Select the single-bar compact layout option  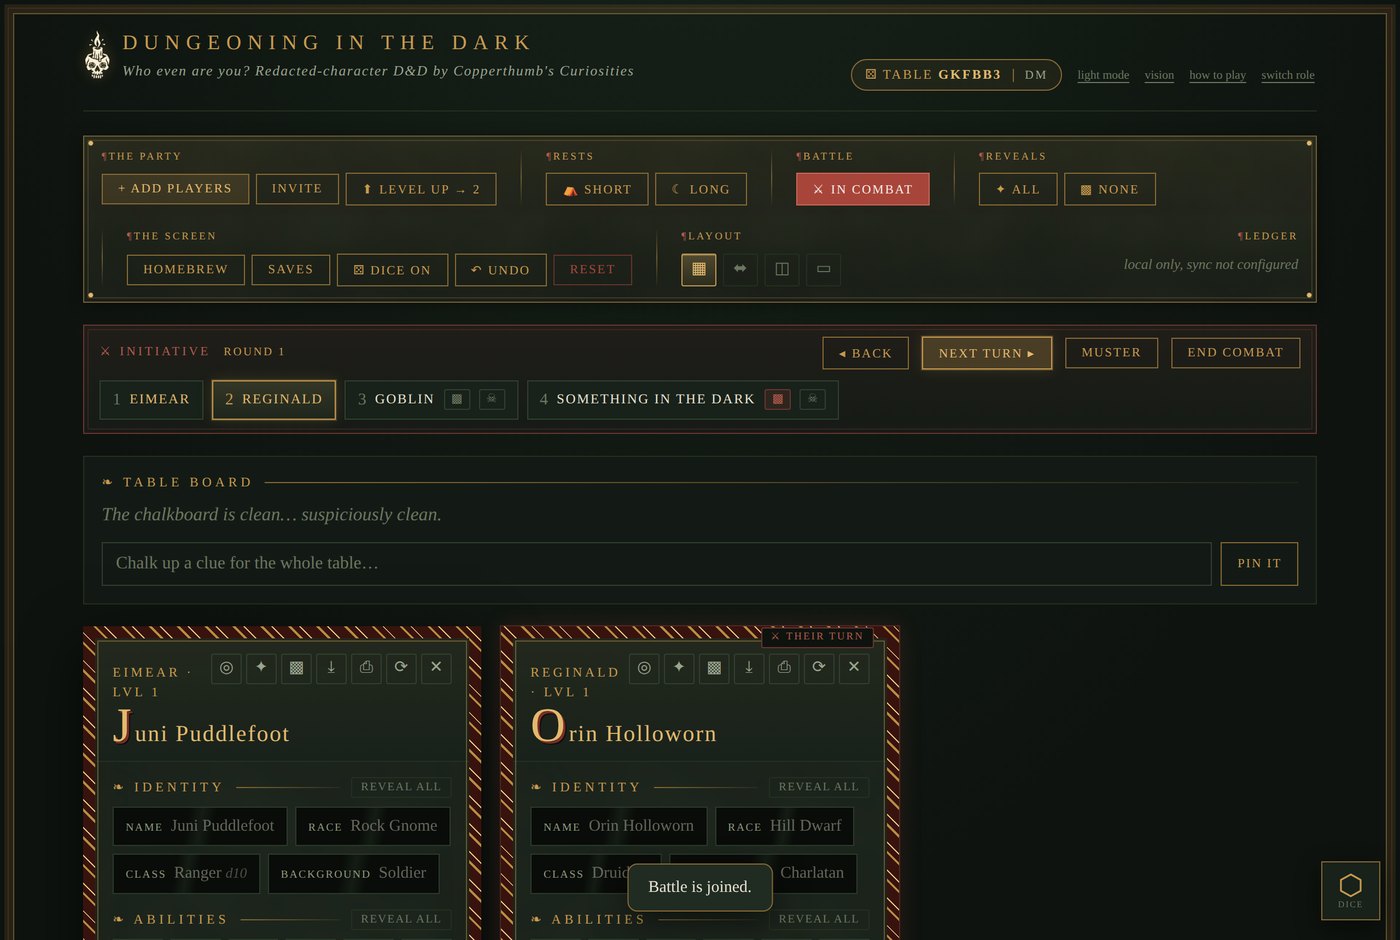point(823,269)
